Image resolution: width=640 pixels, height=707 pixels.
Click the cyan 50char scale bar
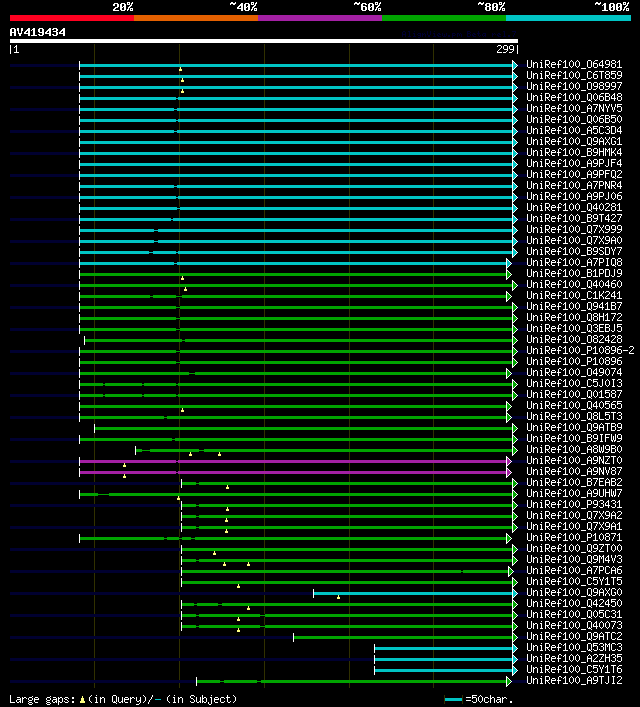click(453, 700)
